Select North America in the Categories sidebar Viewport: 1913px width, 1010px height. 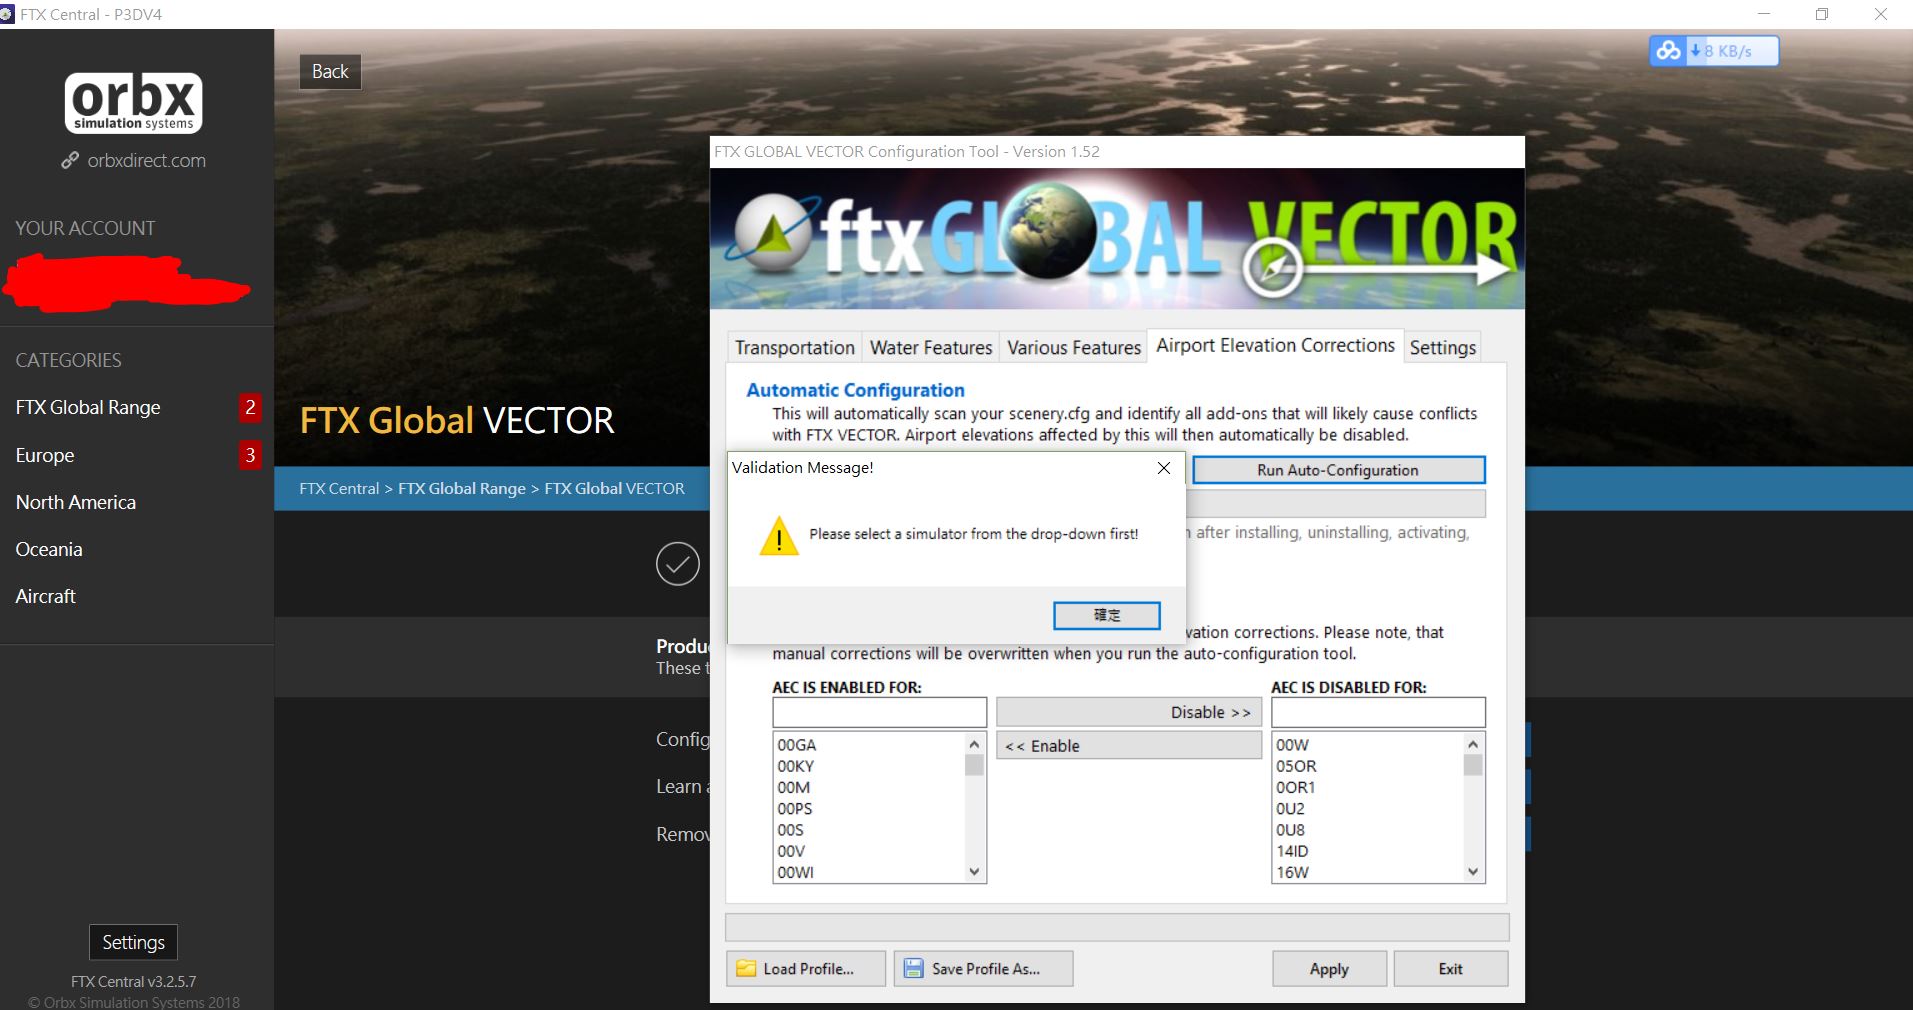pyautogui.click(x=75, y=502)
